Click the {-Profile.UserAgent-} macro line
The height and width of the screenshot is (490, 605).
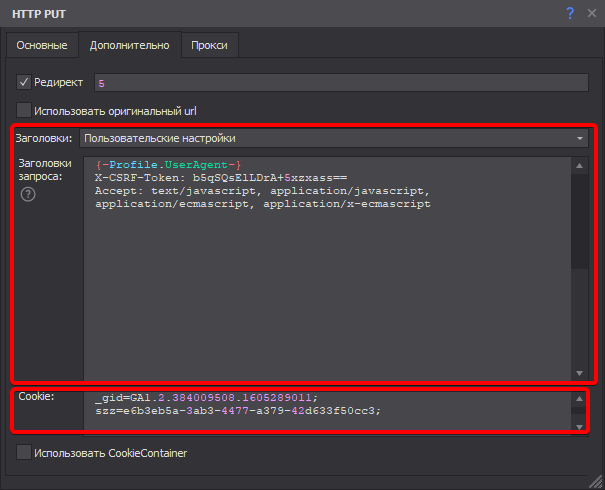click(x=168, y=165)
